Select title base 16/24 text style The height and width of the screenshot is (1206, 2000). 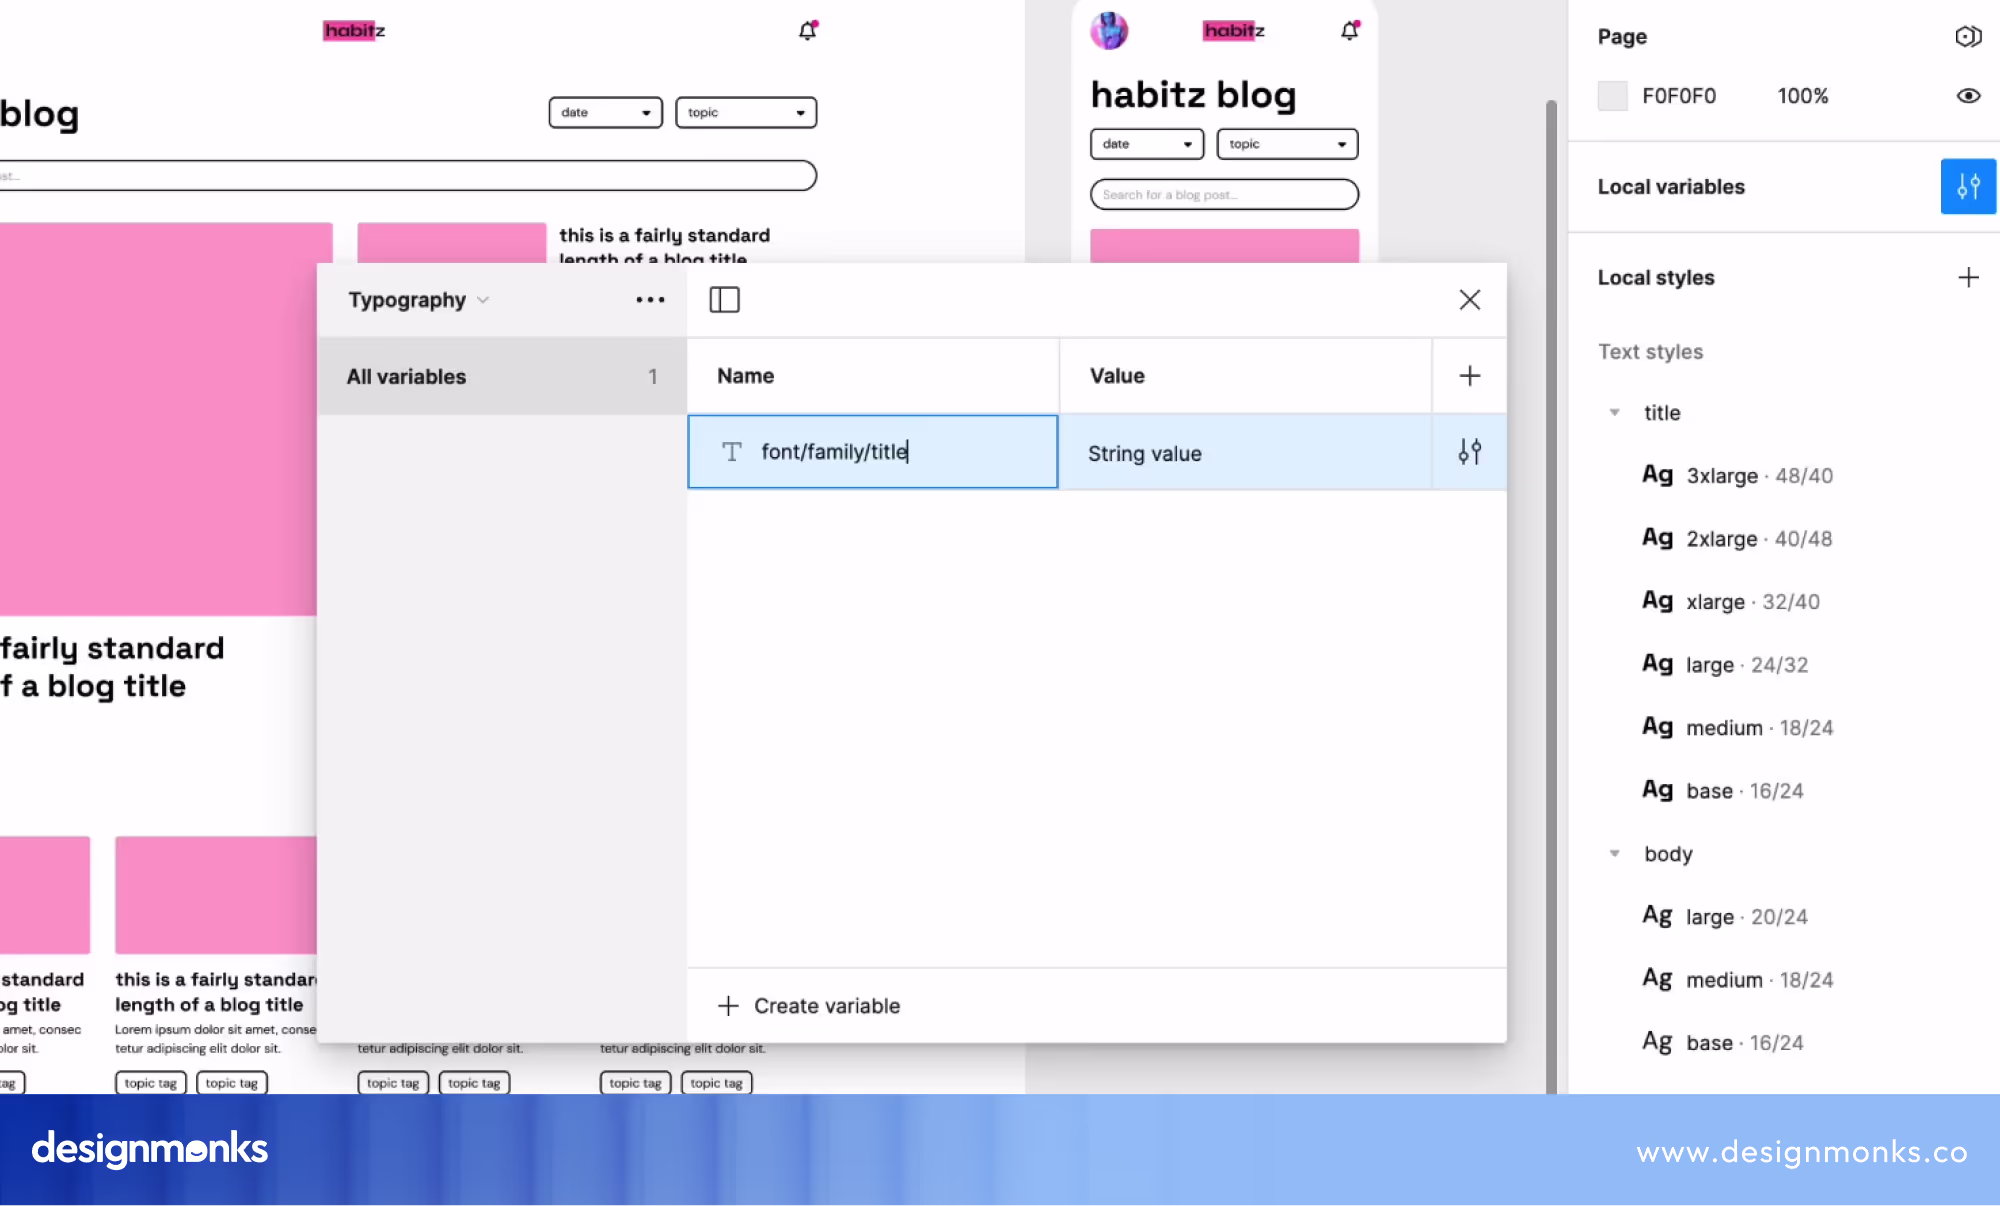point(1724,790)
